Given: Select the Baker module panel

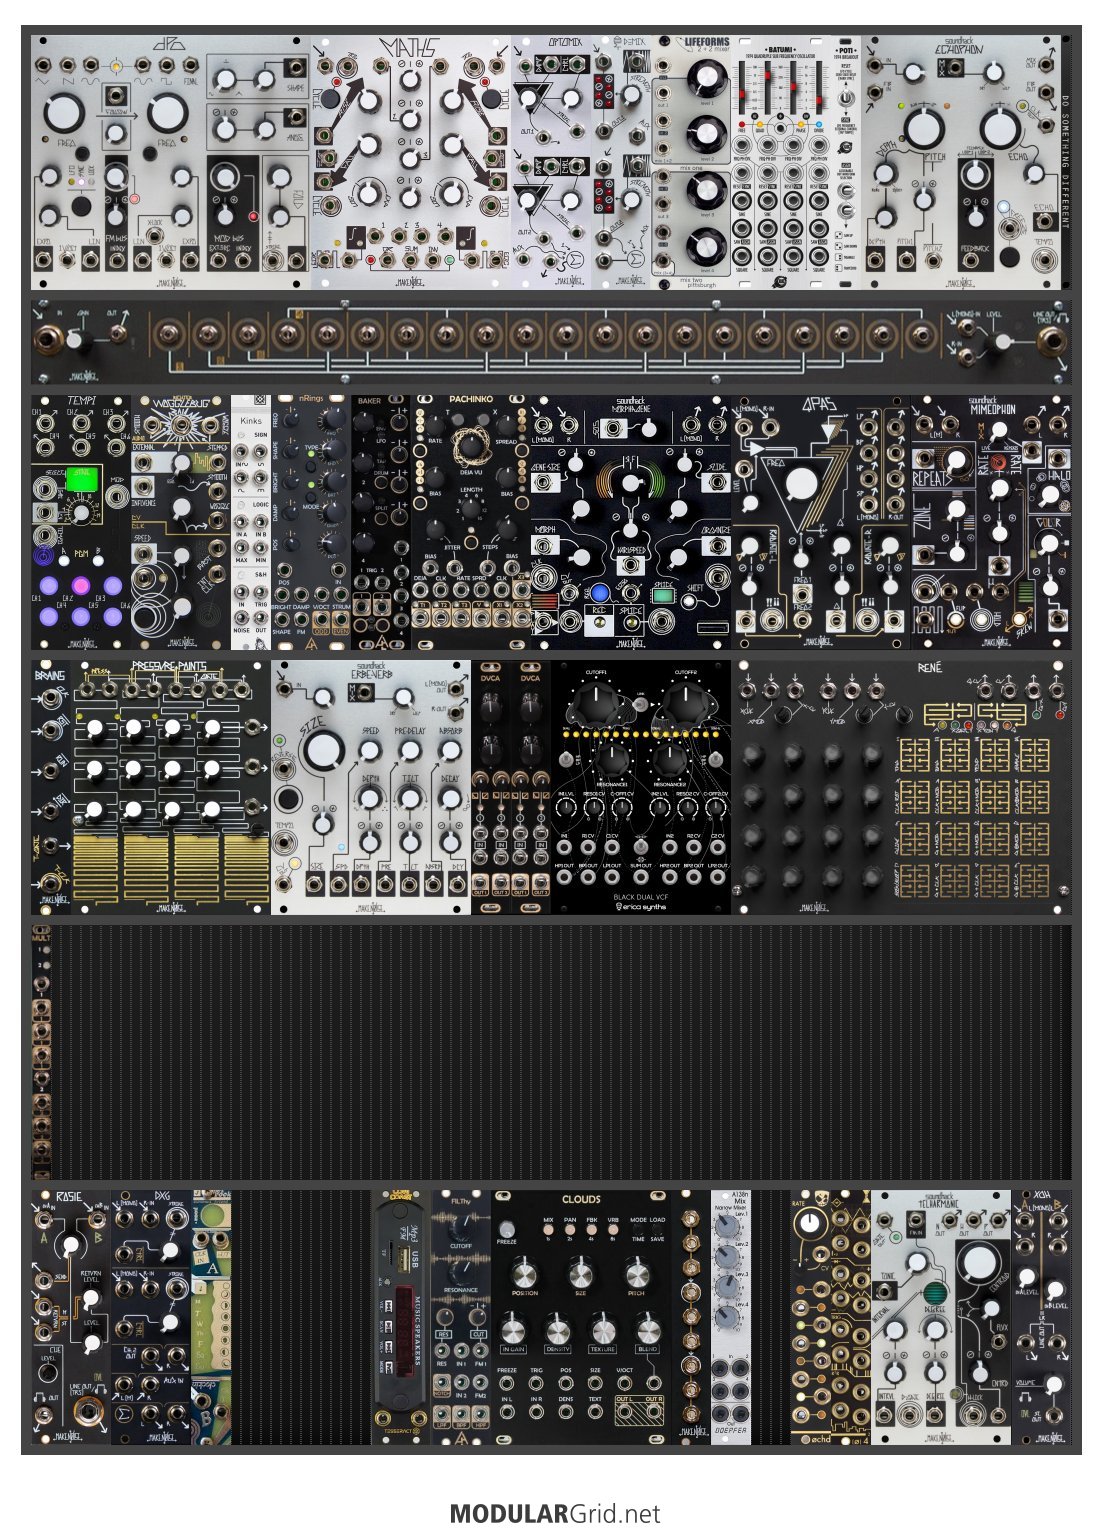Looking at the screenshot, I should pyautogui.click(x=381, y=522).
